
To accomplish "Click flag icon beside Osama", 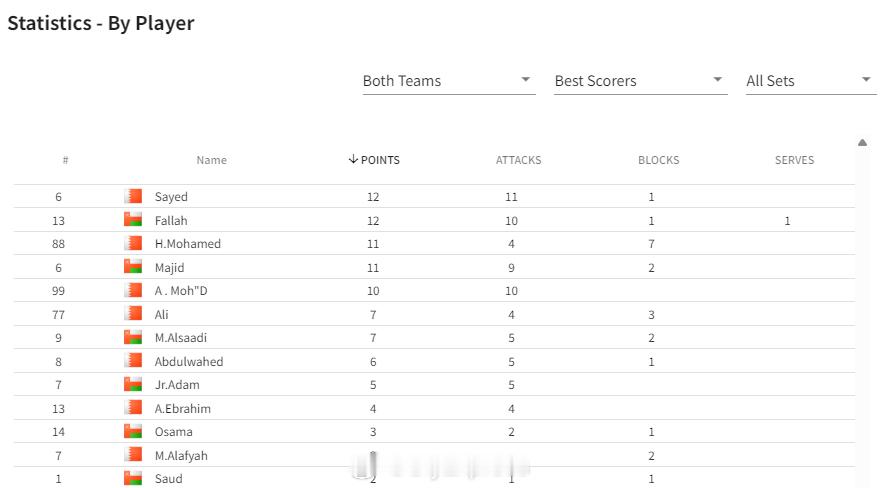I will tap(133, 431).
